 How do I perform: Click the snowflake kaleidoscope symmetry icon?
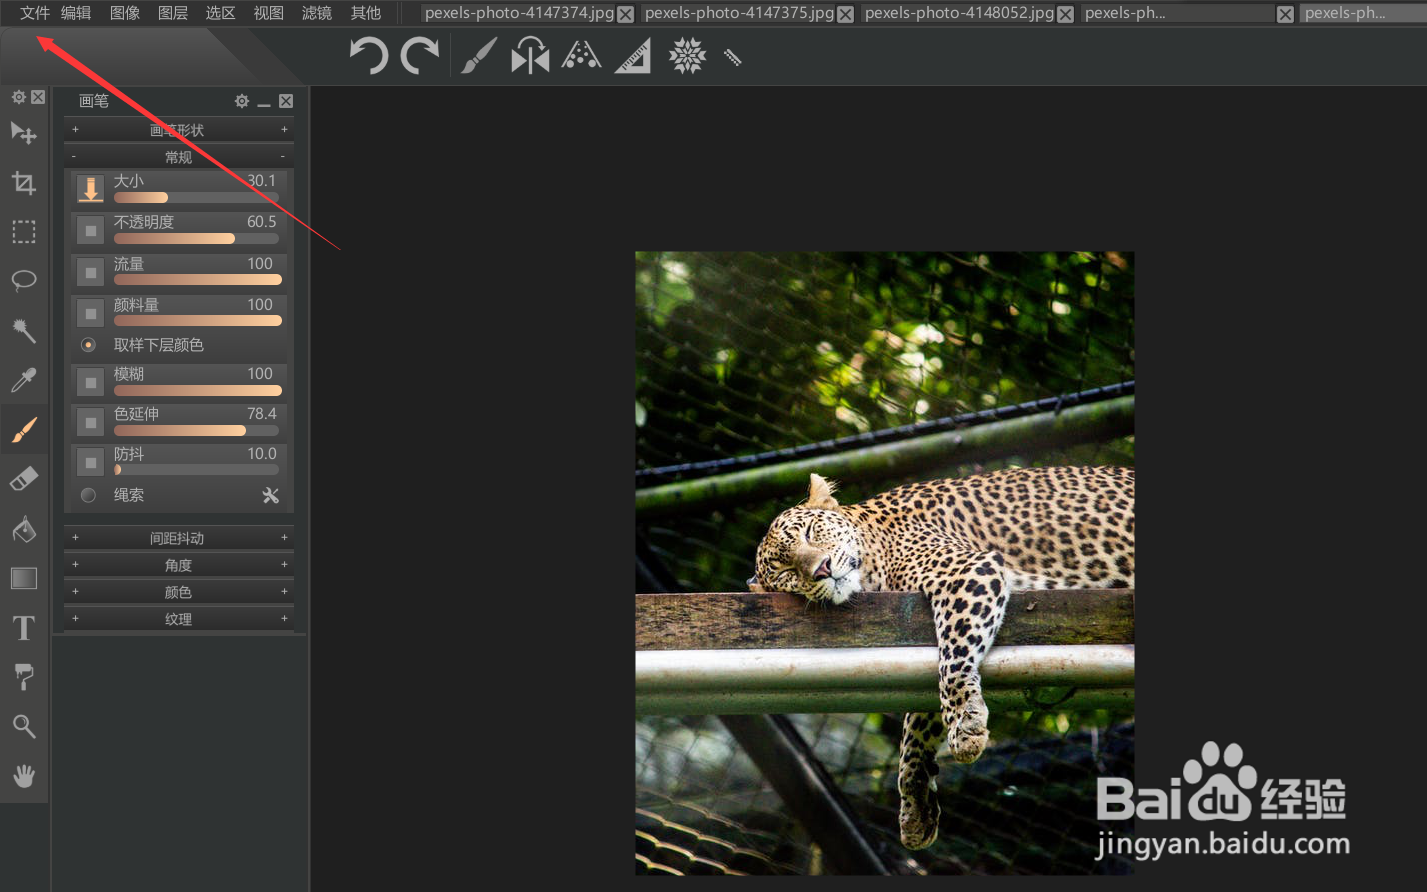point(687,56)
